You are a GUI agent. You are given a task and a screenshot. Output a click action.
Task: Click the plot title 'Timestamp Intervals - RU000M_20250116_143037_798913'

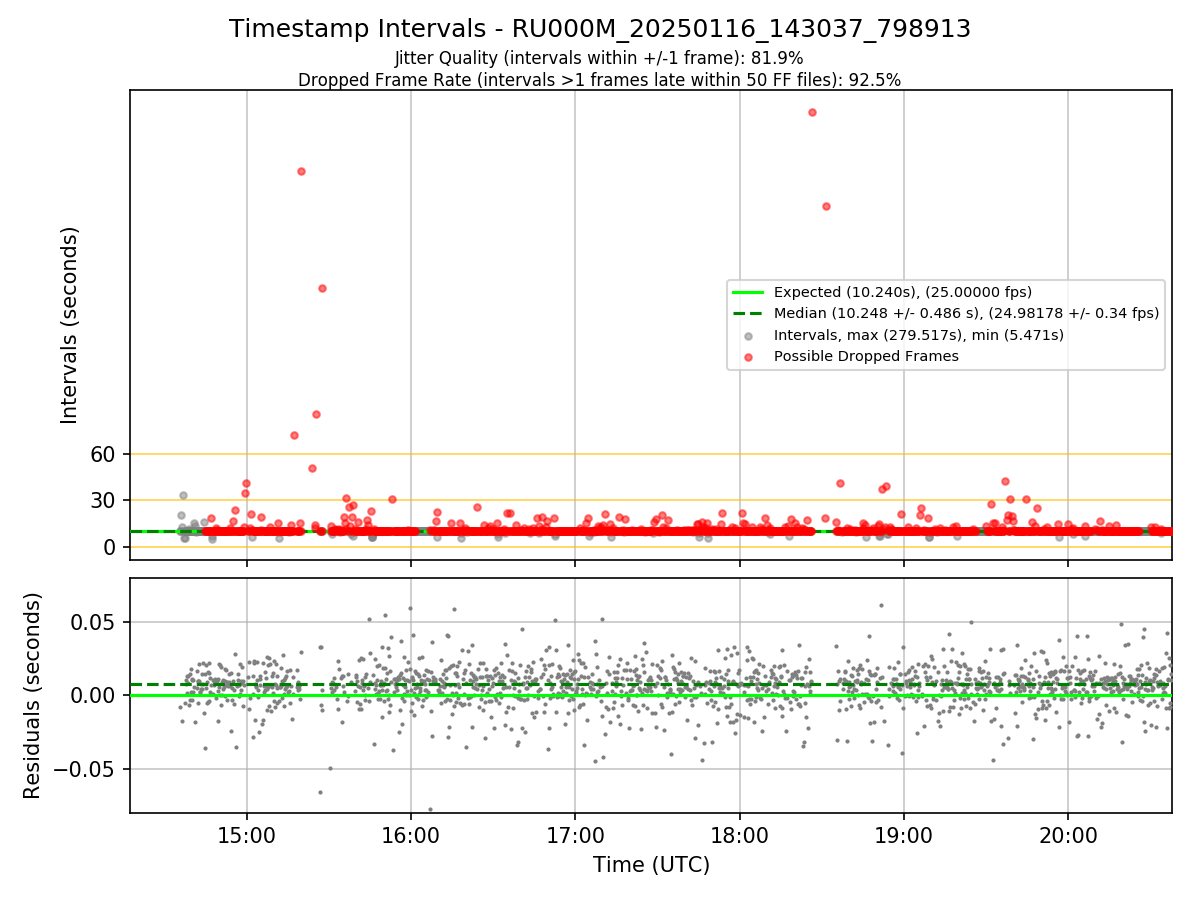[600, 29]
